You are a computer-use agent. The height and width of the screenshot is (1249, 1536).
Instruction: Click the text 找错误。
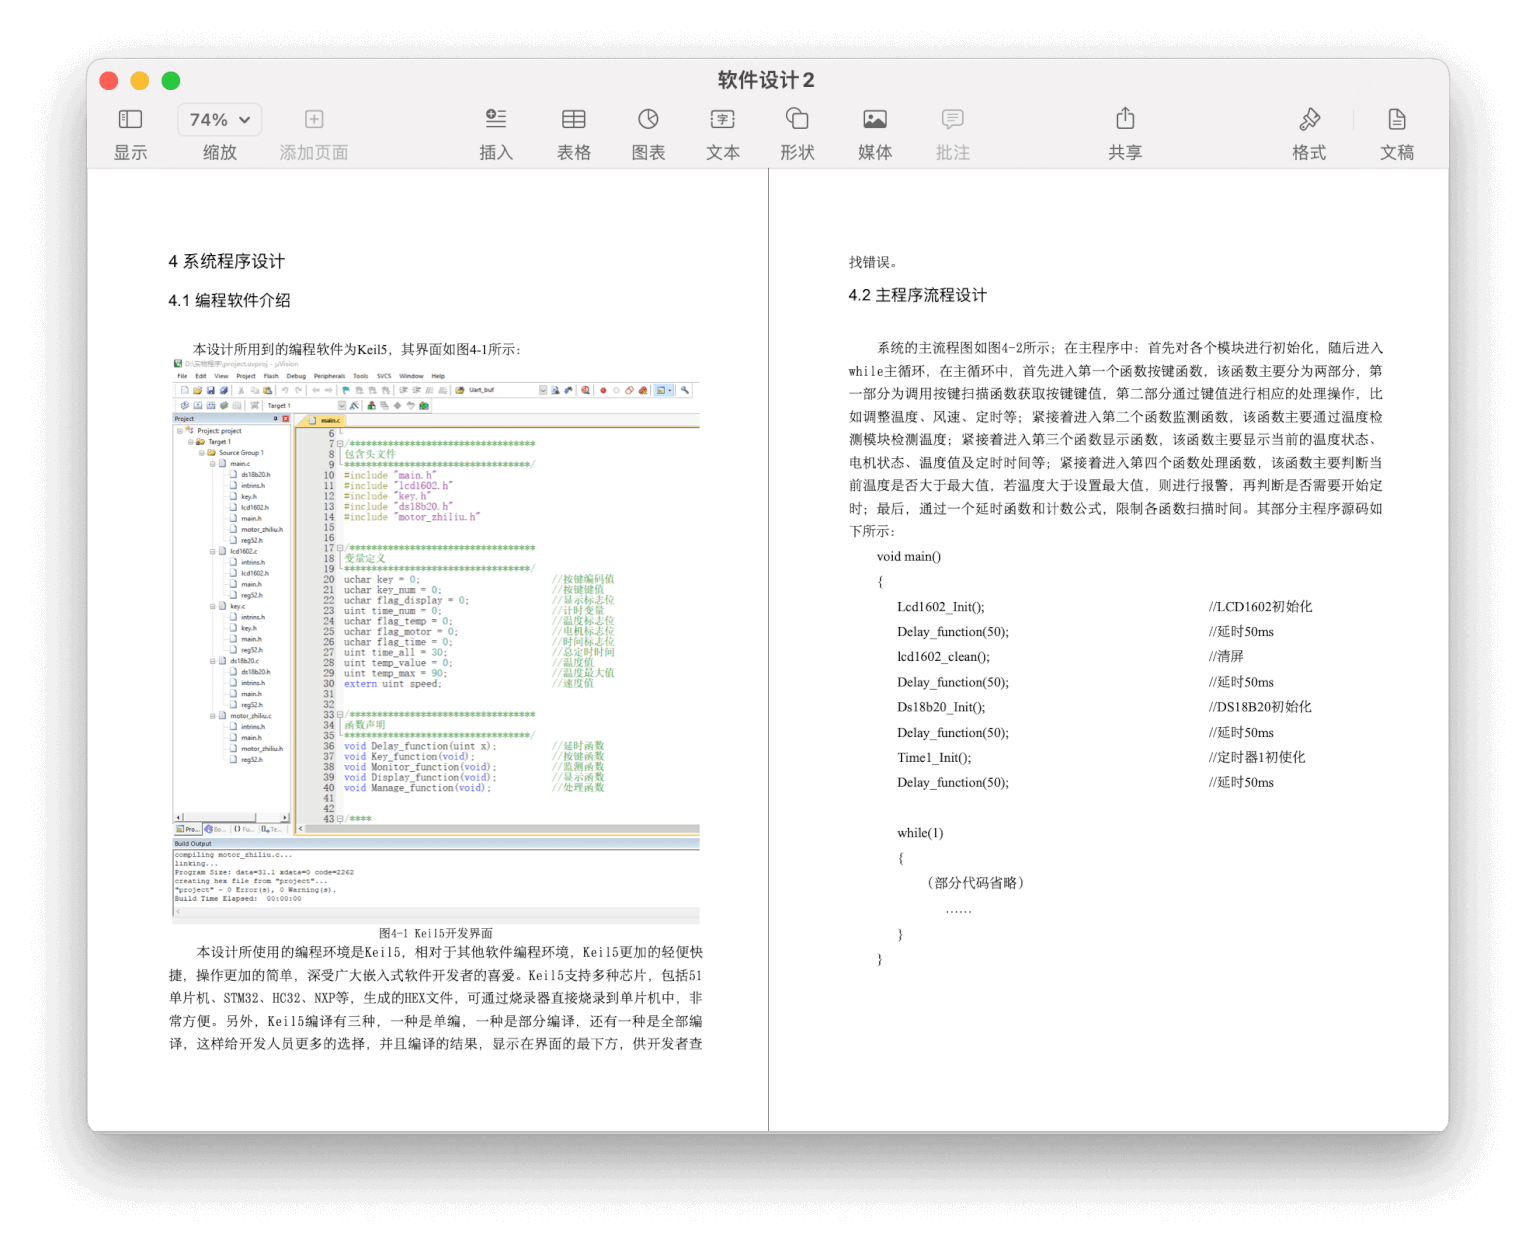coord(873,262)
